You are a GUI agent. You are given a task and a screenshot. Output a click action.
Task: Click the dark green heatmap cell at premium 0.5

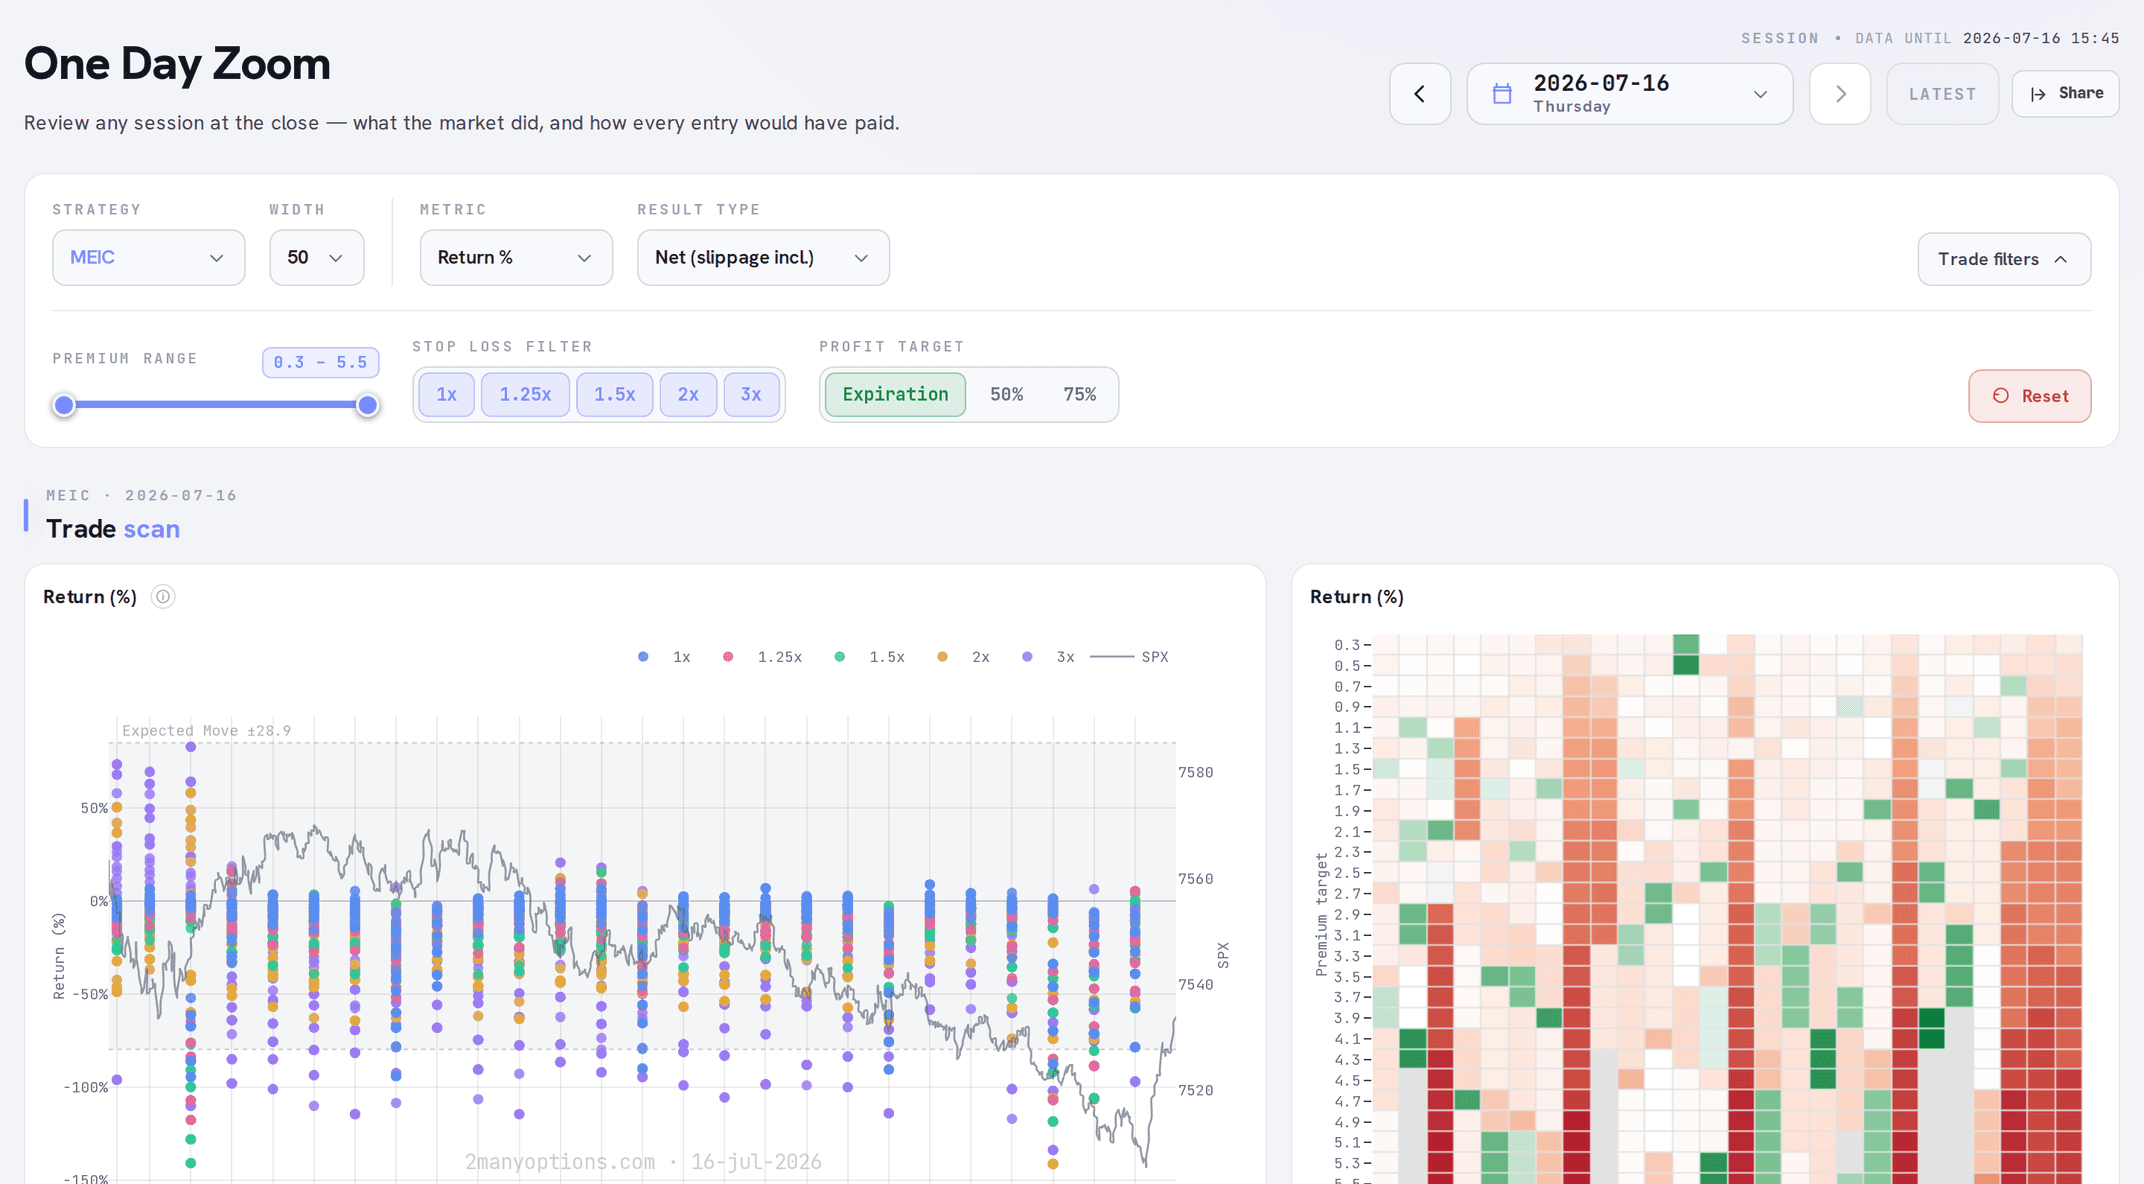1686,665
